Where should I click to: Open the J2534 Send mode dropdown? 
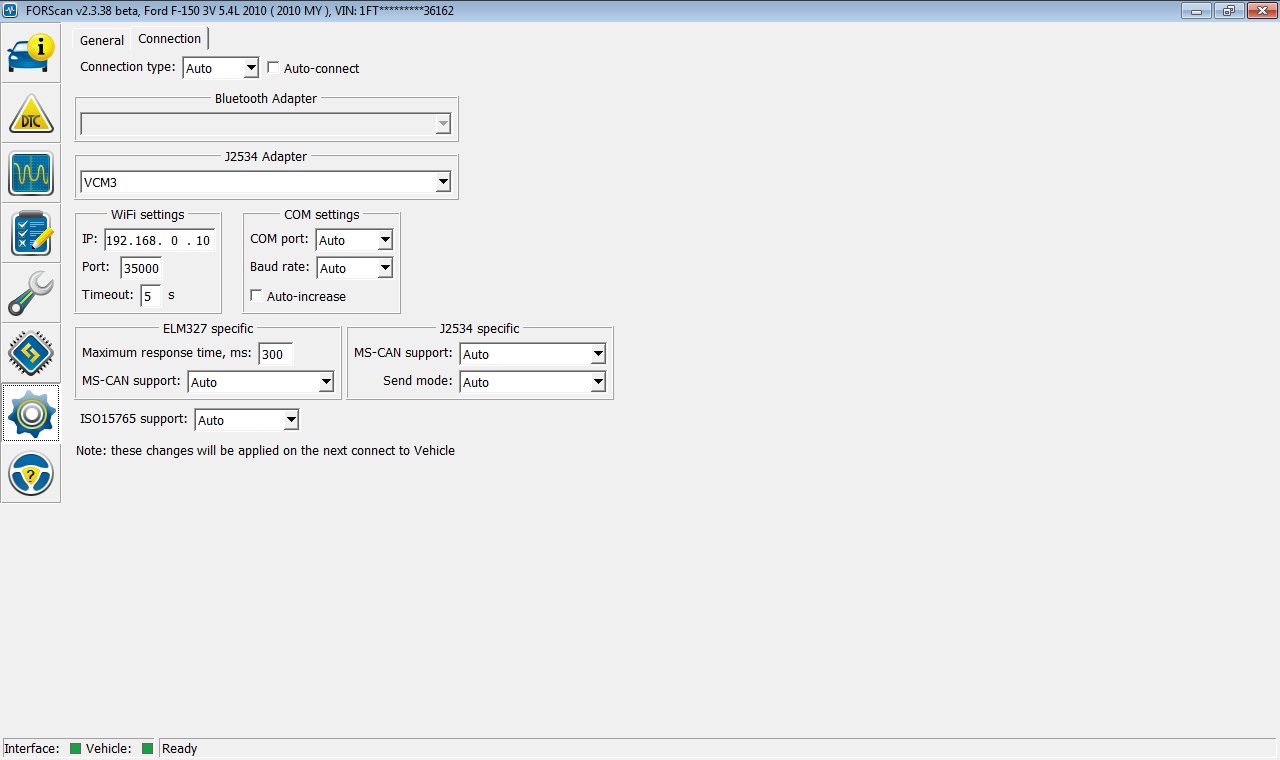click(x=532, y=382)
